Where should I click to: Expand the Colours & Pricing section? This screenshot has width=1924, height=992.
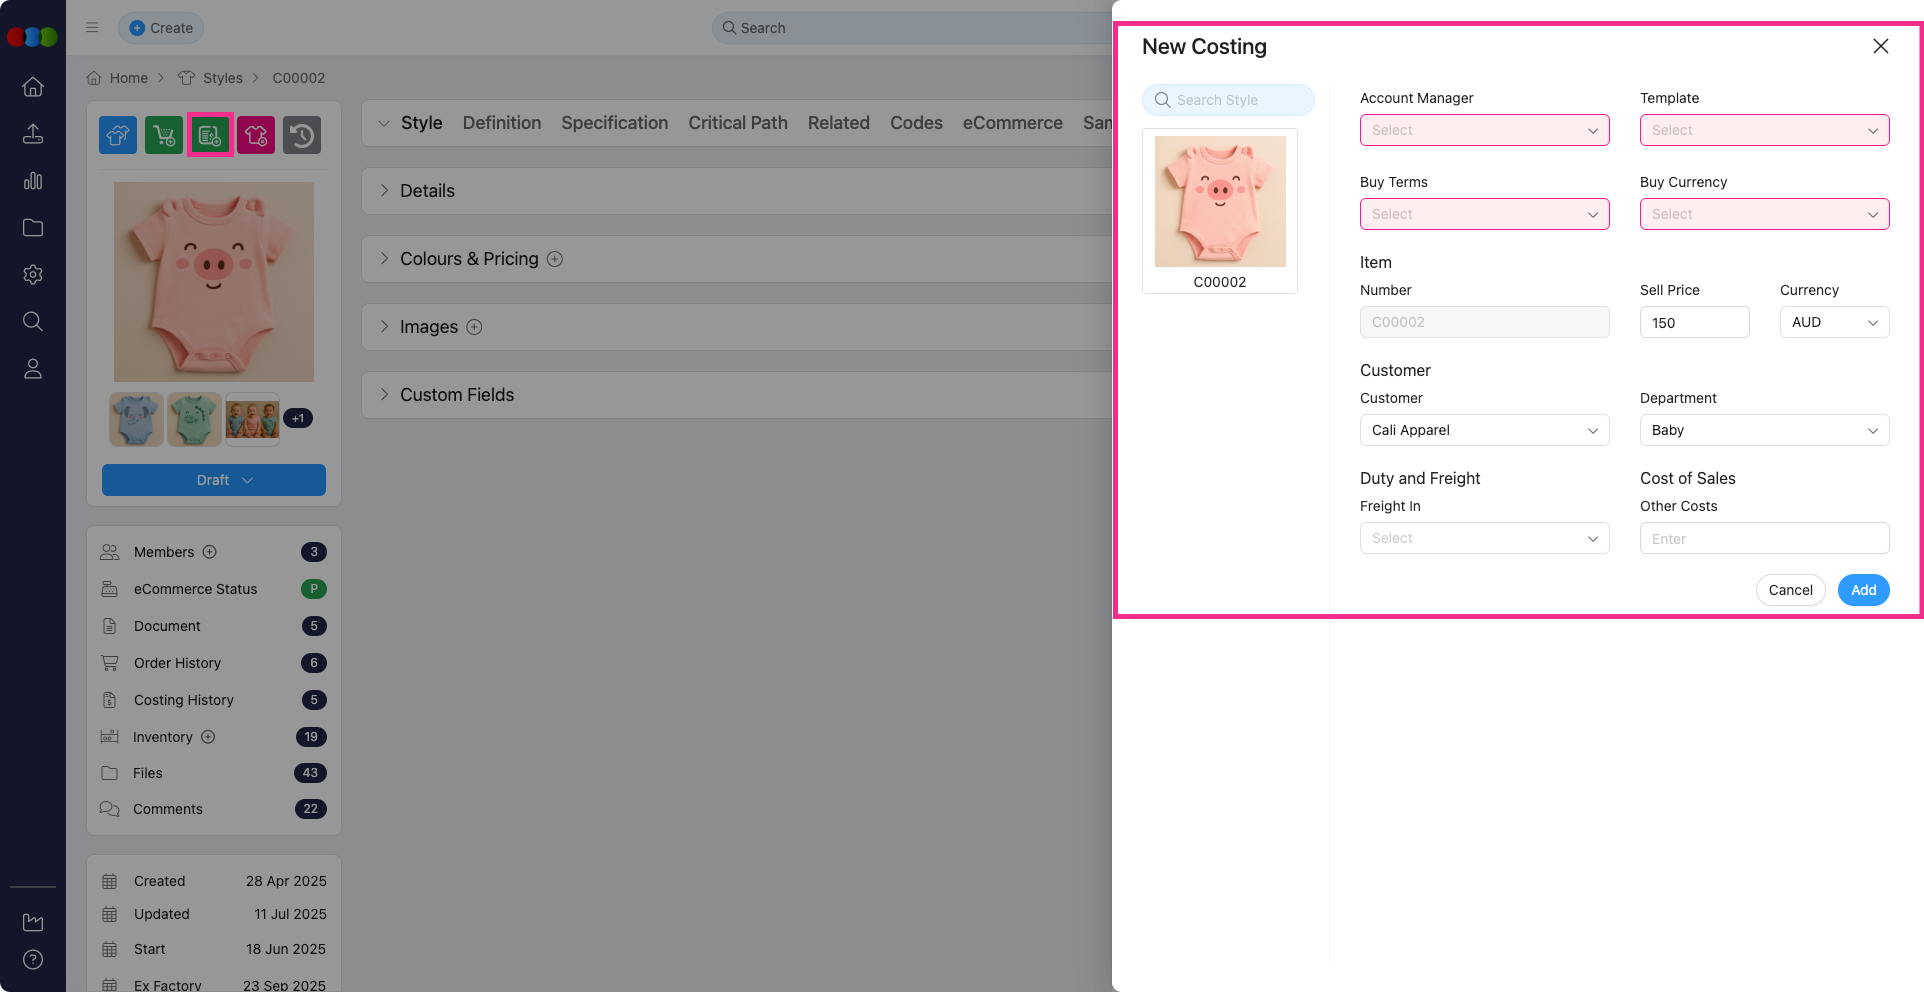pos(384,259)
